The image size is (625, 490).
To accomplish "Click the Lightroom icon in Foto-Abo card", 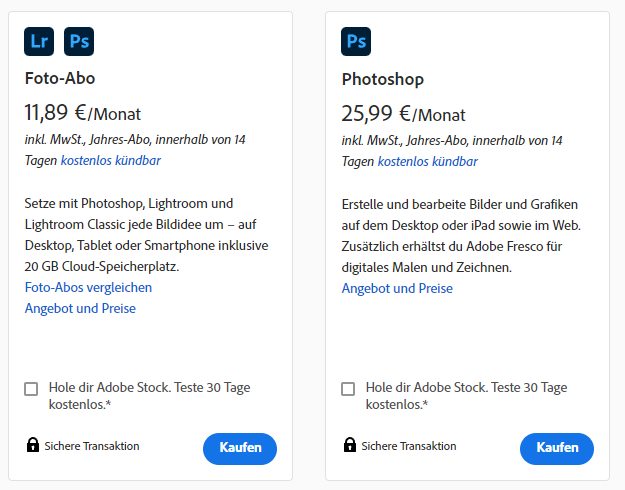I will 39,42.
